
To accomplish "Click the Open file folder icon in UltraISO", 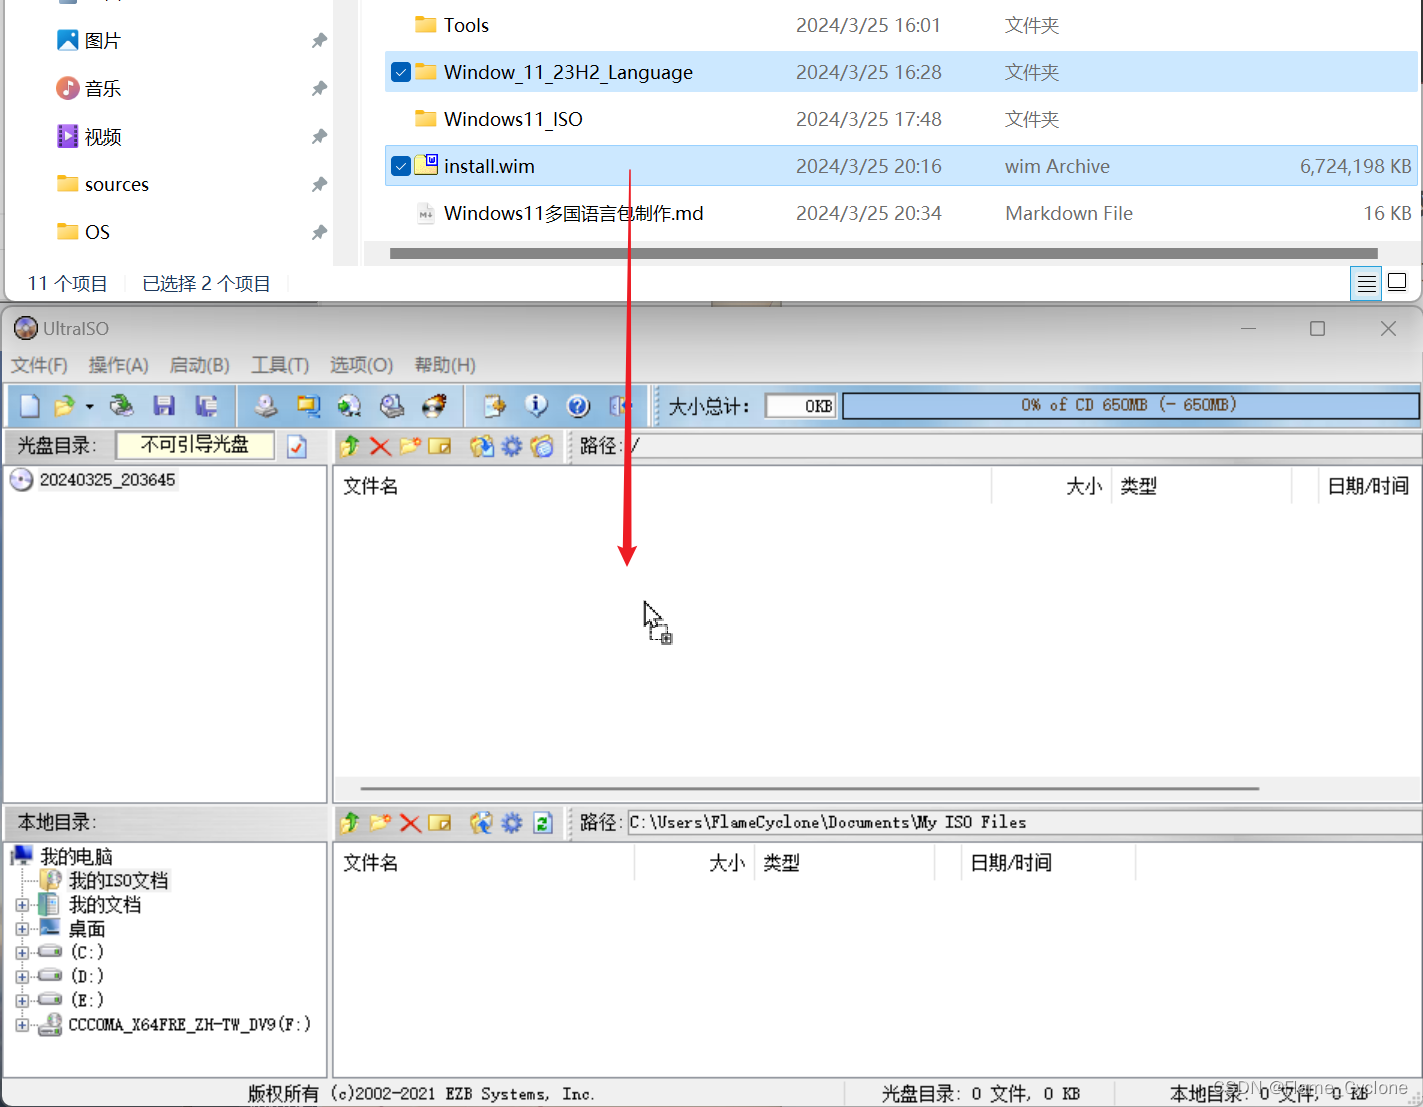I will (x=64, y=406).
